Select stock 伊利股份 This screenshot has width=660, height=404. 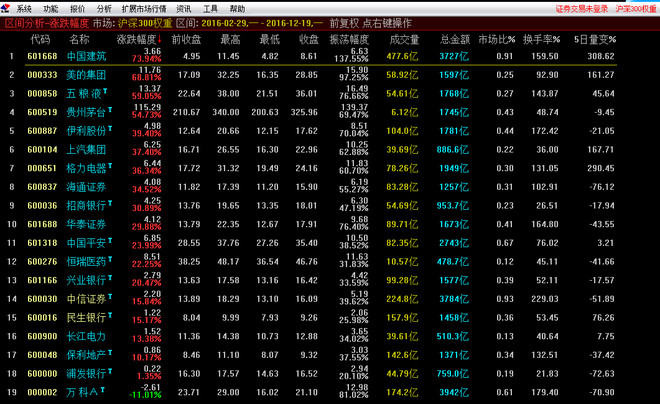click(x=86, y=131)
